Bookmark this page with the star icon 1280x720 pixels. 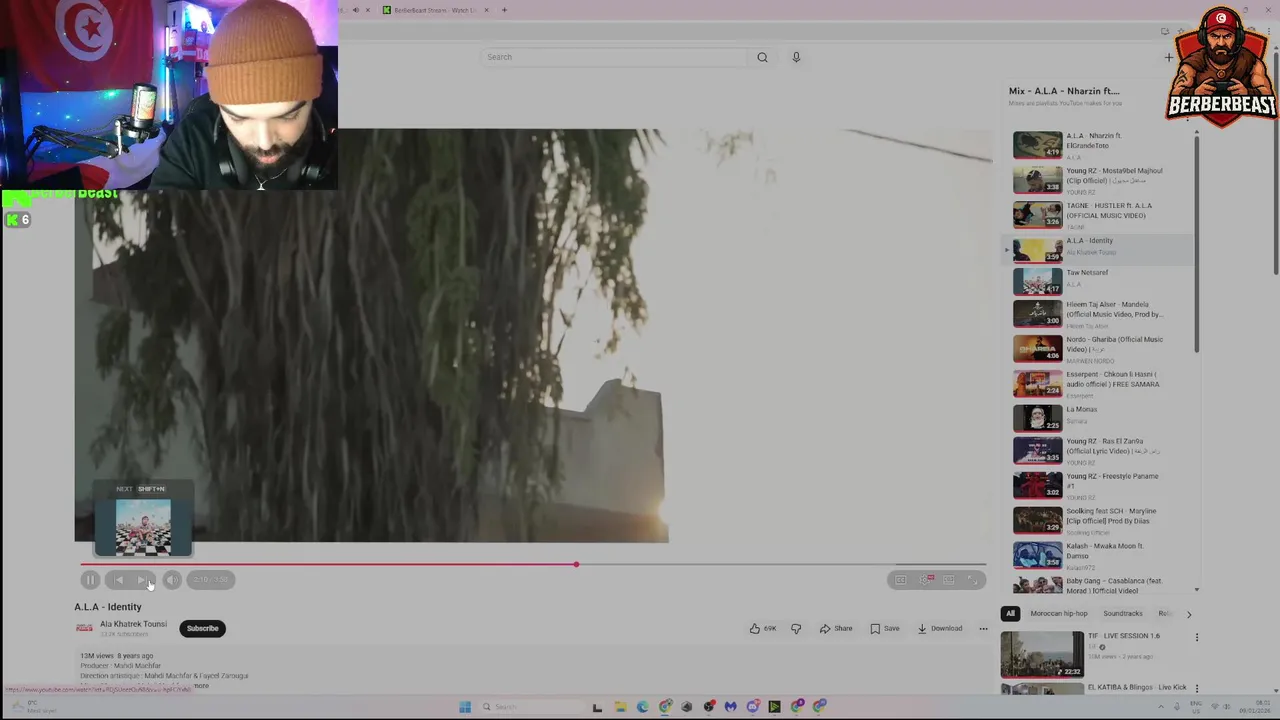(x=1180, y=32)
